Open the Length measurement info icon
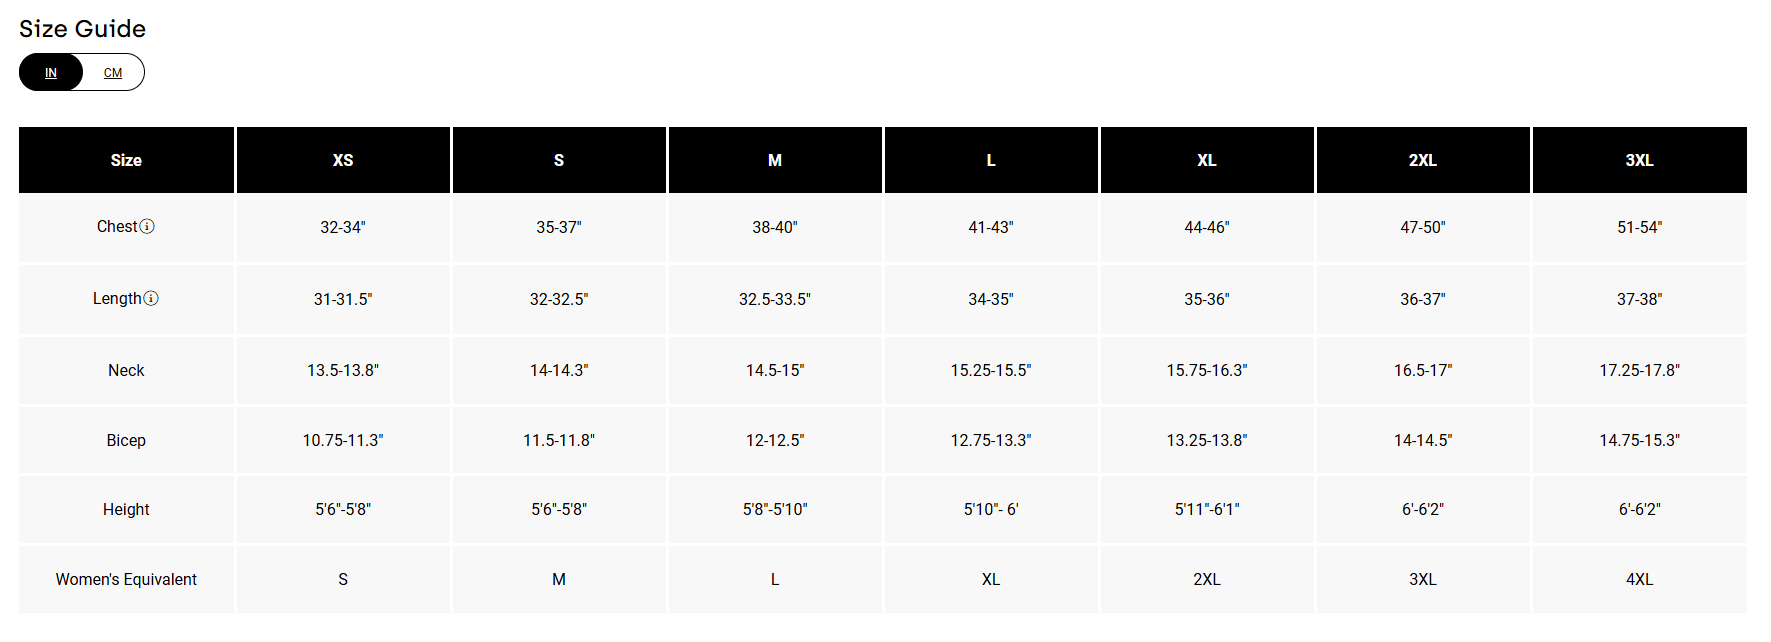This screenshot has height=642, width=1771. [x=151, y=299]
